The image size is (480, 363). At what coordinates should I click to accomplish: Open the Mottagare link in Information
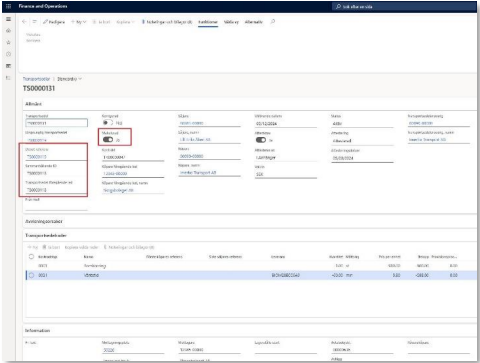click(192, 350)
